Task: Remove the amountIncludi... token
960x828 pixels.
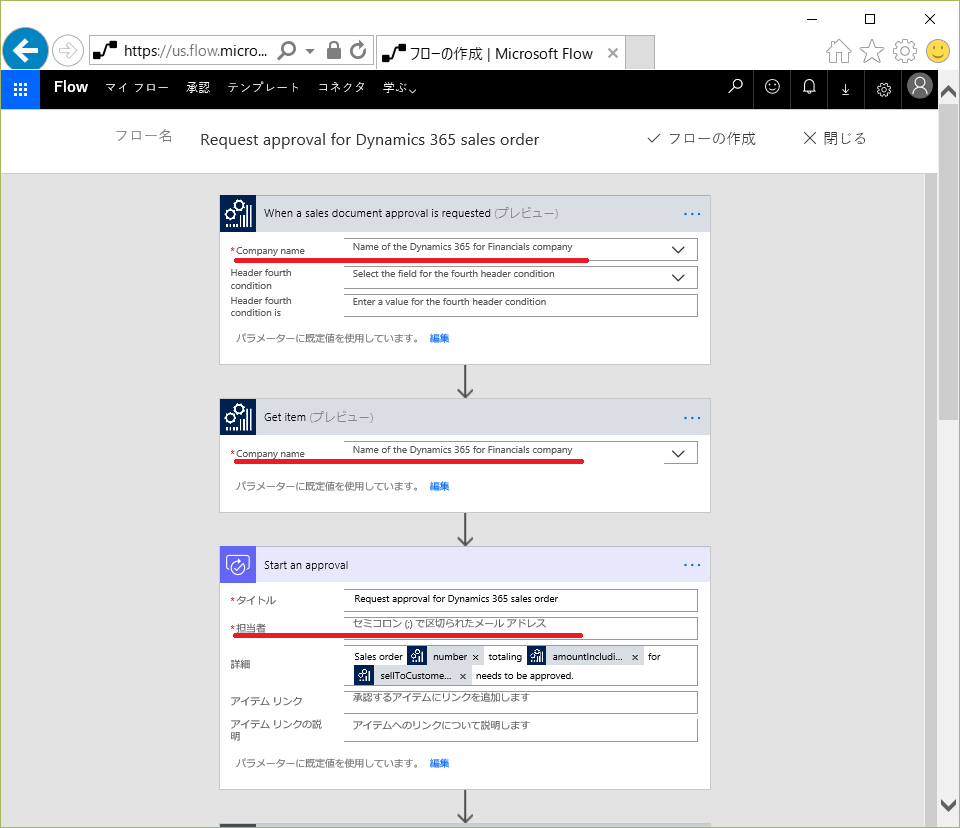Action: coord(635,657)
